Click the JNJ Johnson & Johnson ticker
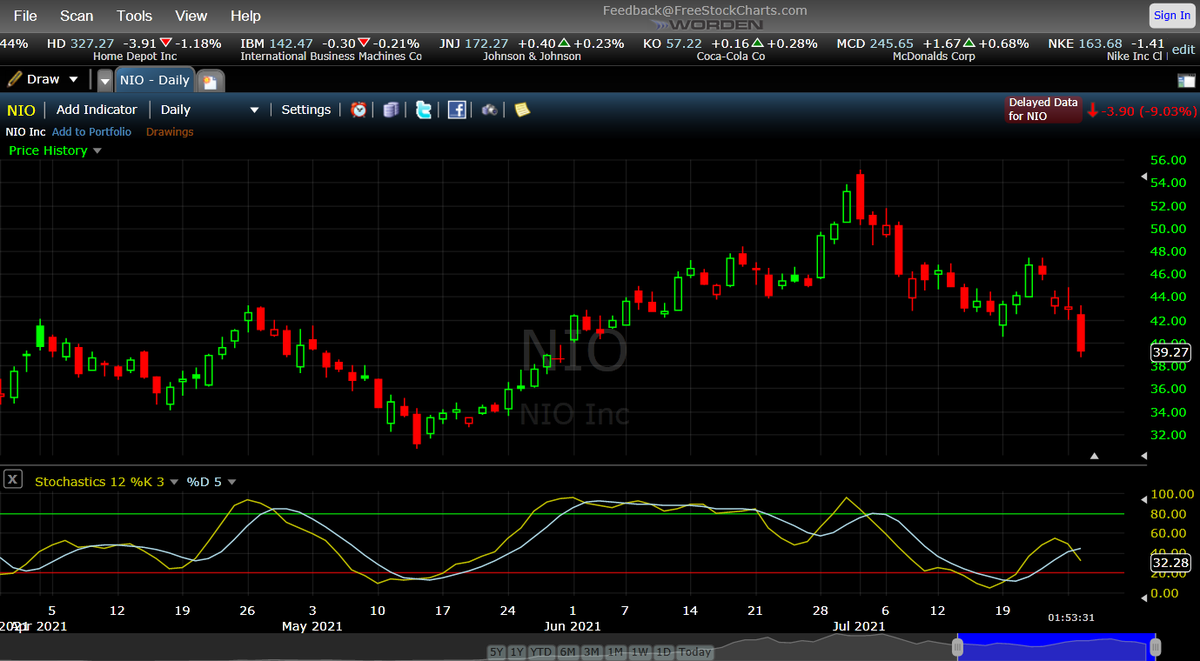 531,49
